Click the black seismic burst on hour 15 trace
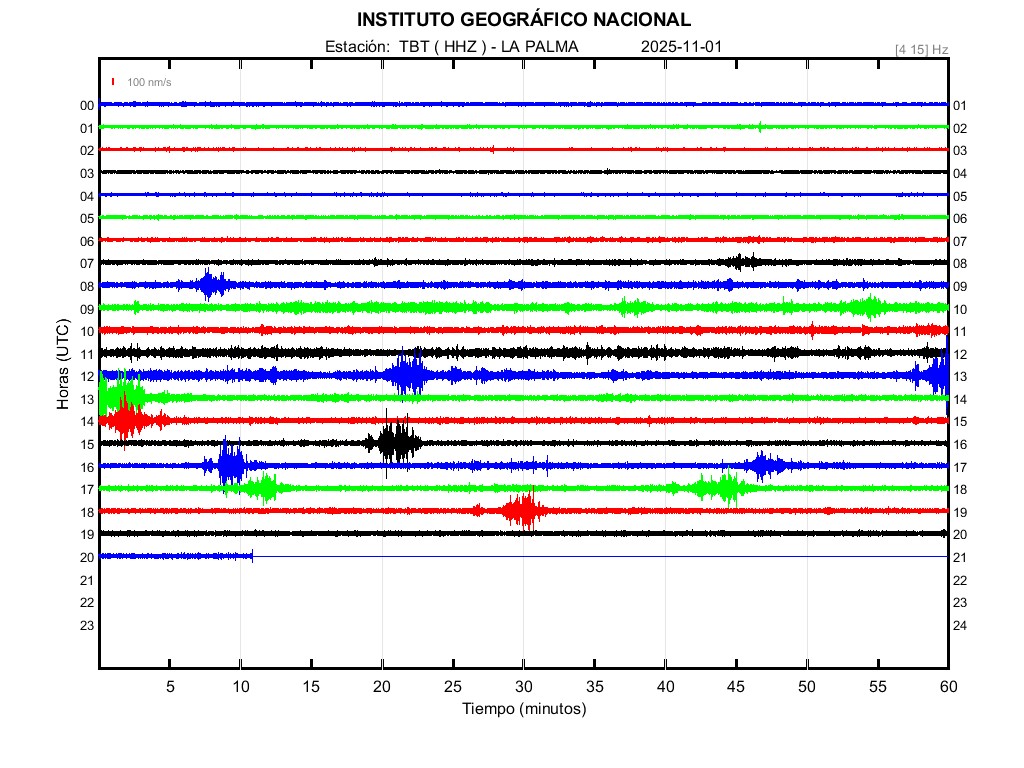Image resolution: width=1024 pixels, height=768 pixels. click(x=396, y=442)
